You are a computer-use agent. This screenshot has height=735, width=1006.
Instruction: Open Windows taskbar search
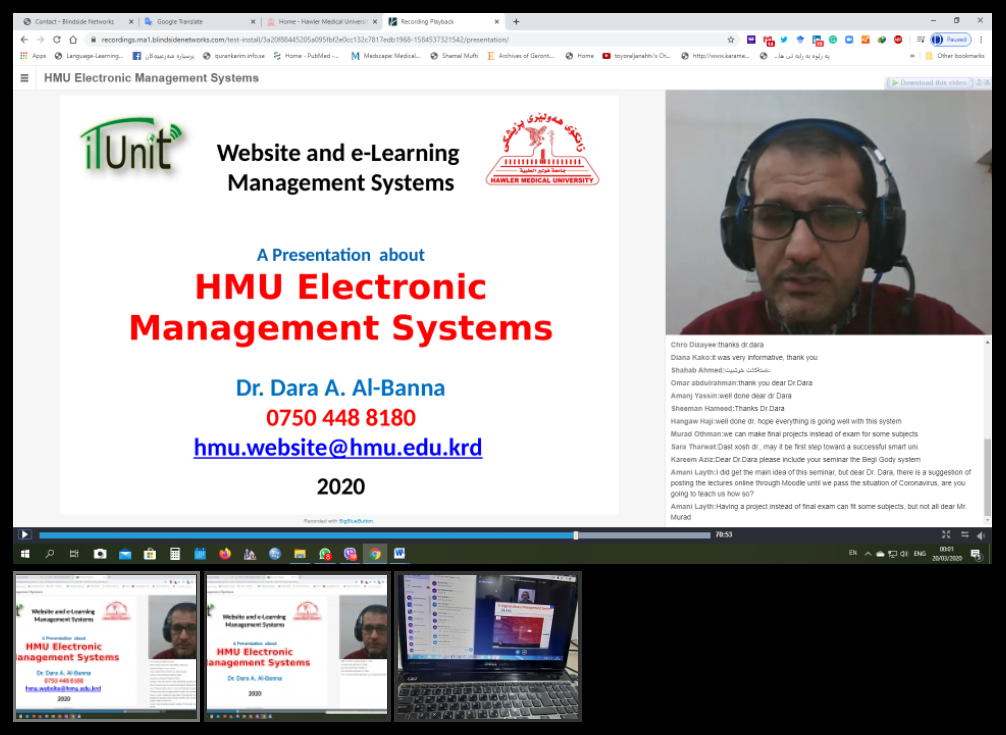(x=49, y=553)
